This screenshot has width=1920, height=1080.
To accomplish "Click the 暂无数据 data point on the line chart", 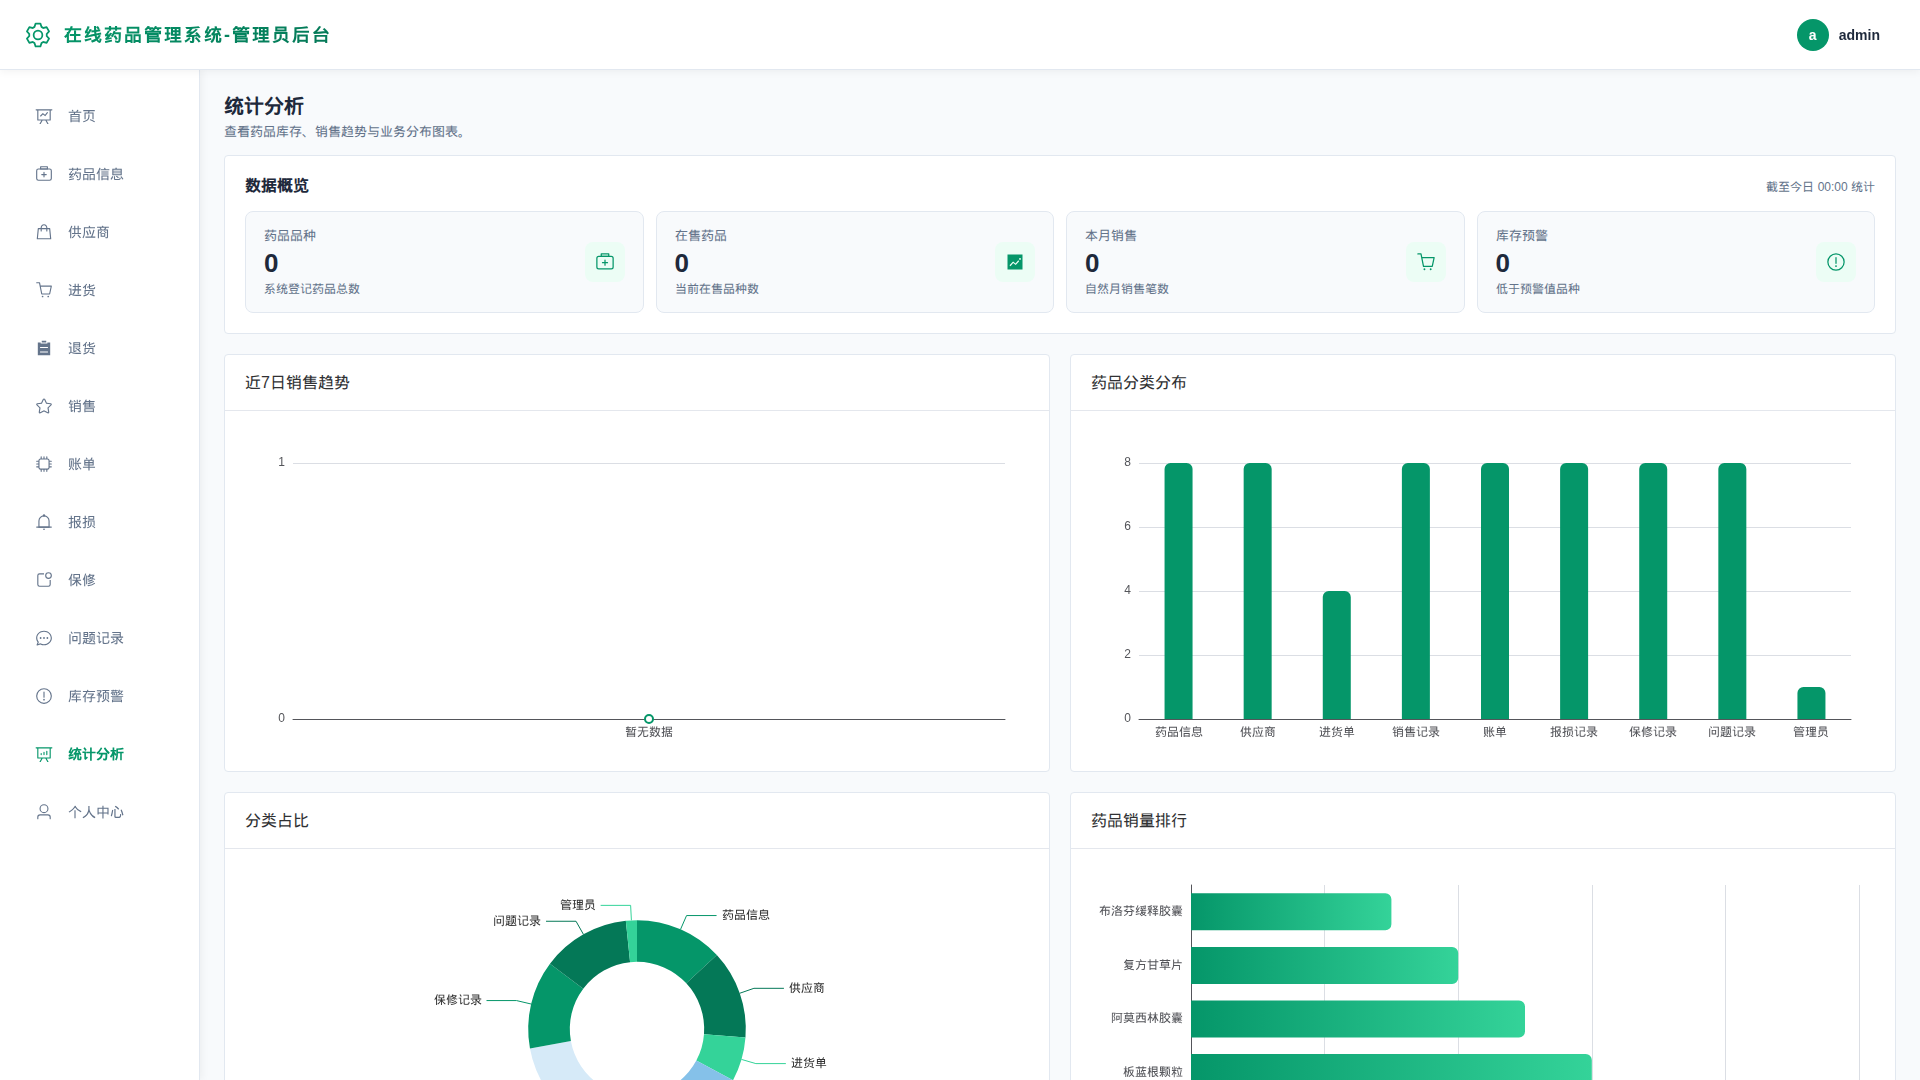I will pyautogui.click(x=649, y=719).
